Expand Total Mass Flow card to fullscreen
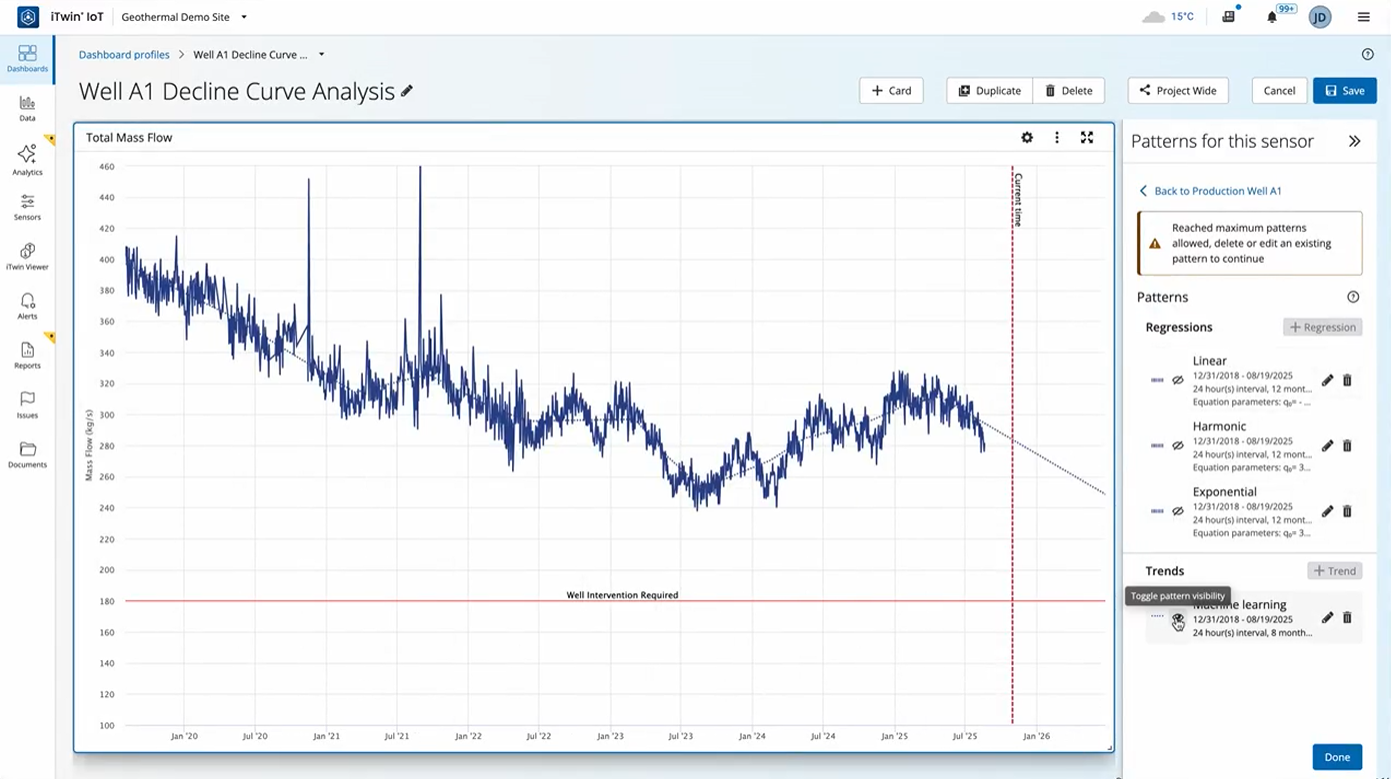 click(1087, 138)
